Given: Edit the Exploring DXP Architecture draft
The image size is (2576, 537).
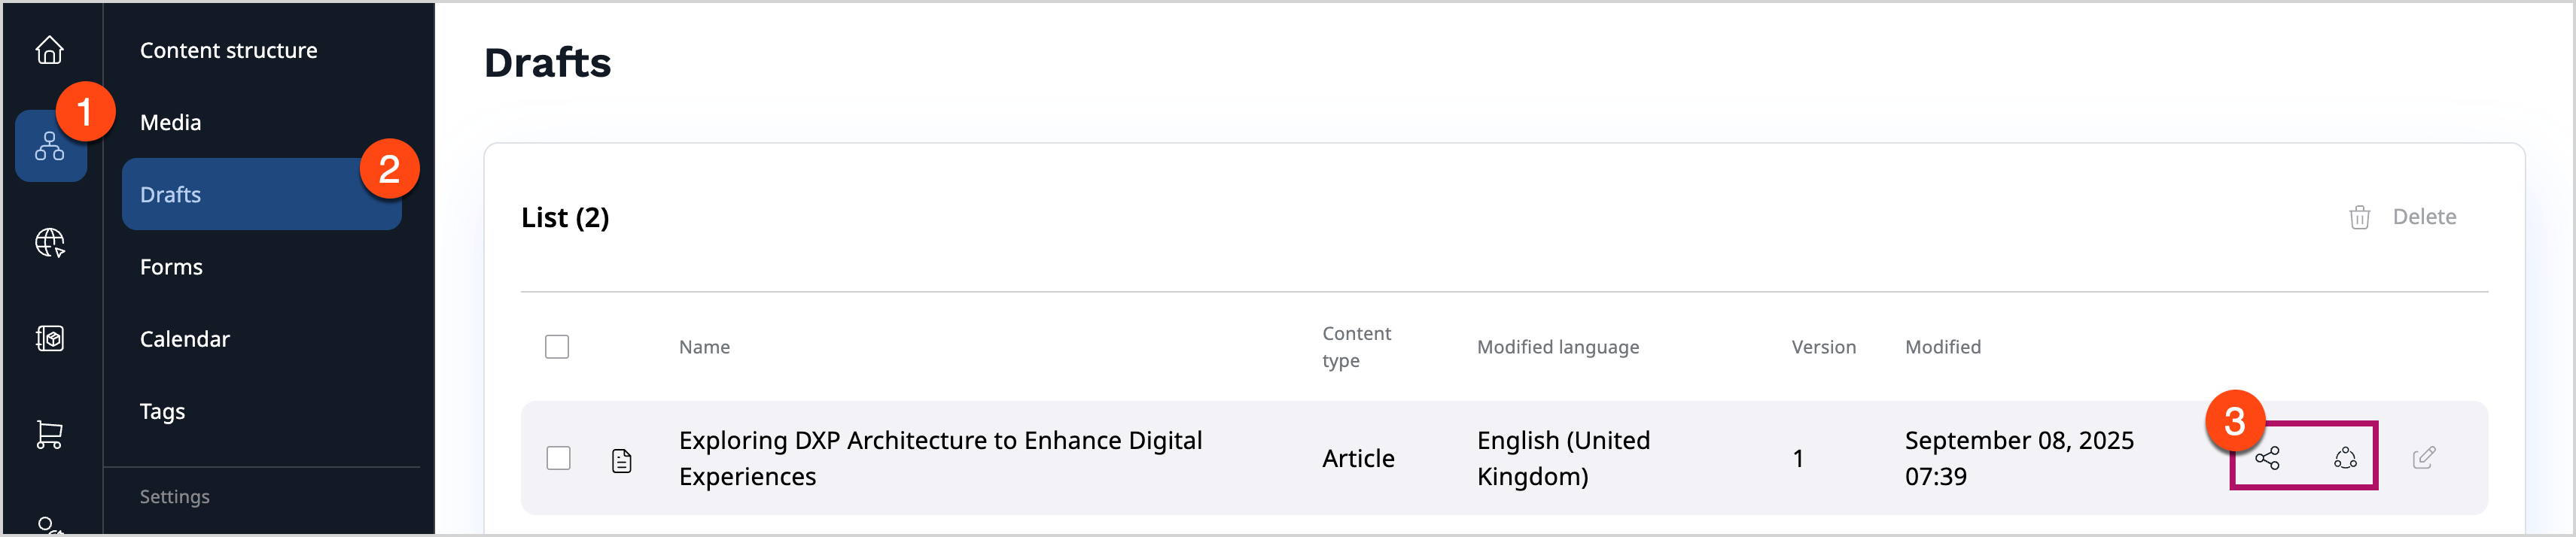Looking at the screenshot, I should pos(2423,458).
